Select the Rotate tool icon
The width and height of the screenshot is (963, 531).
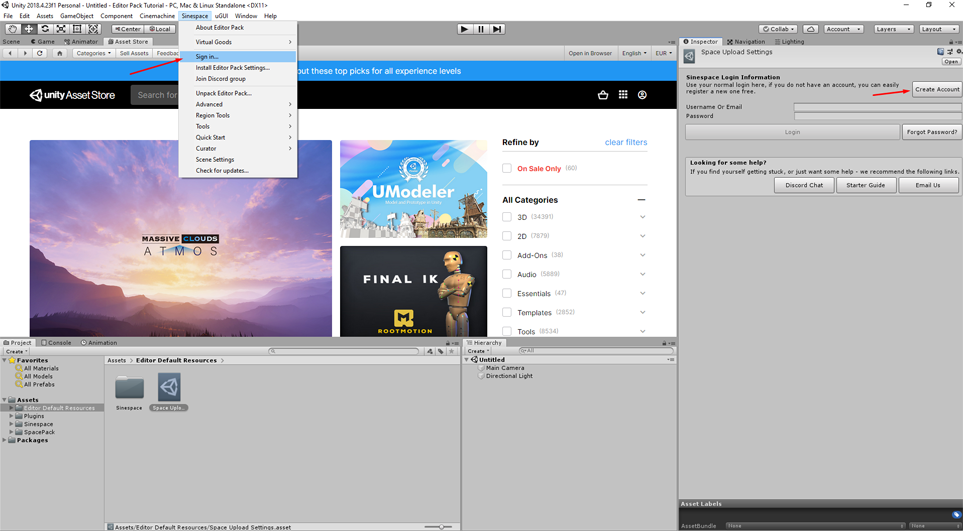coord(45,29)
